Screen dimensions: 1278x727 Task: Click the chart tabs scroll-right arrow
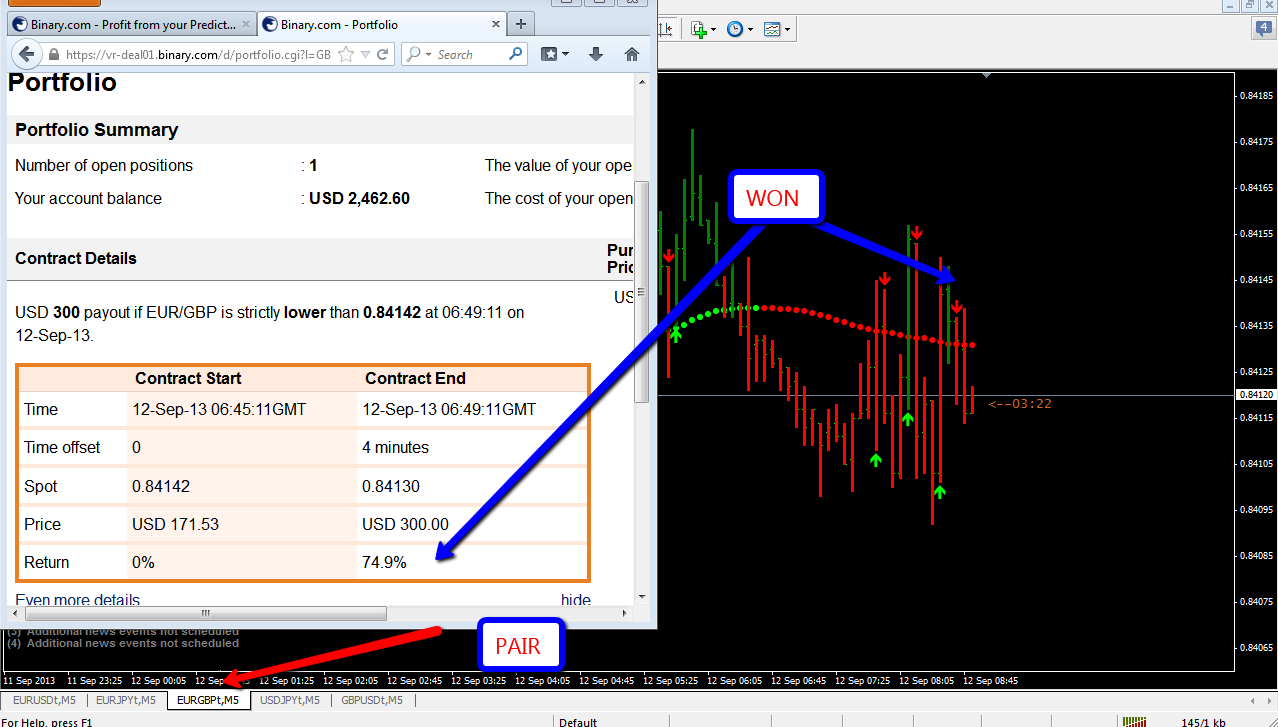tap(1270, 700)
